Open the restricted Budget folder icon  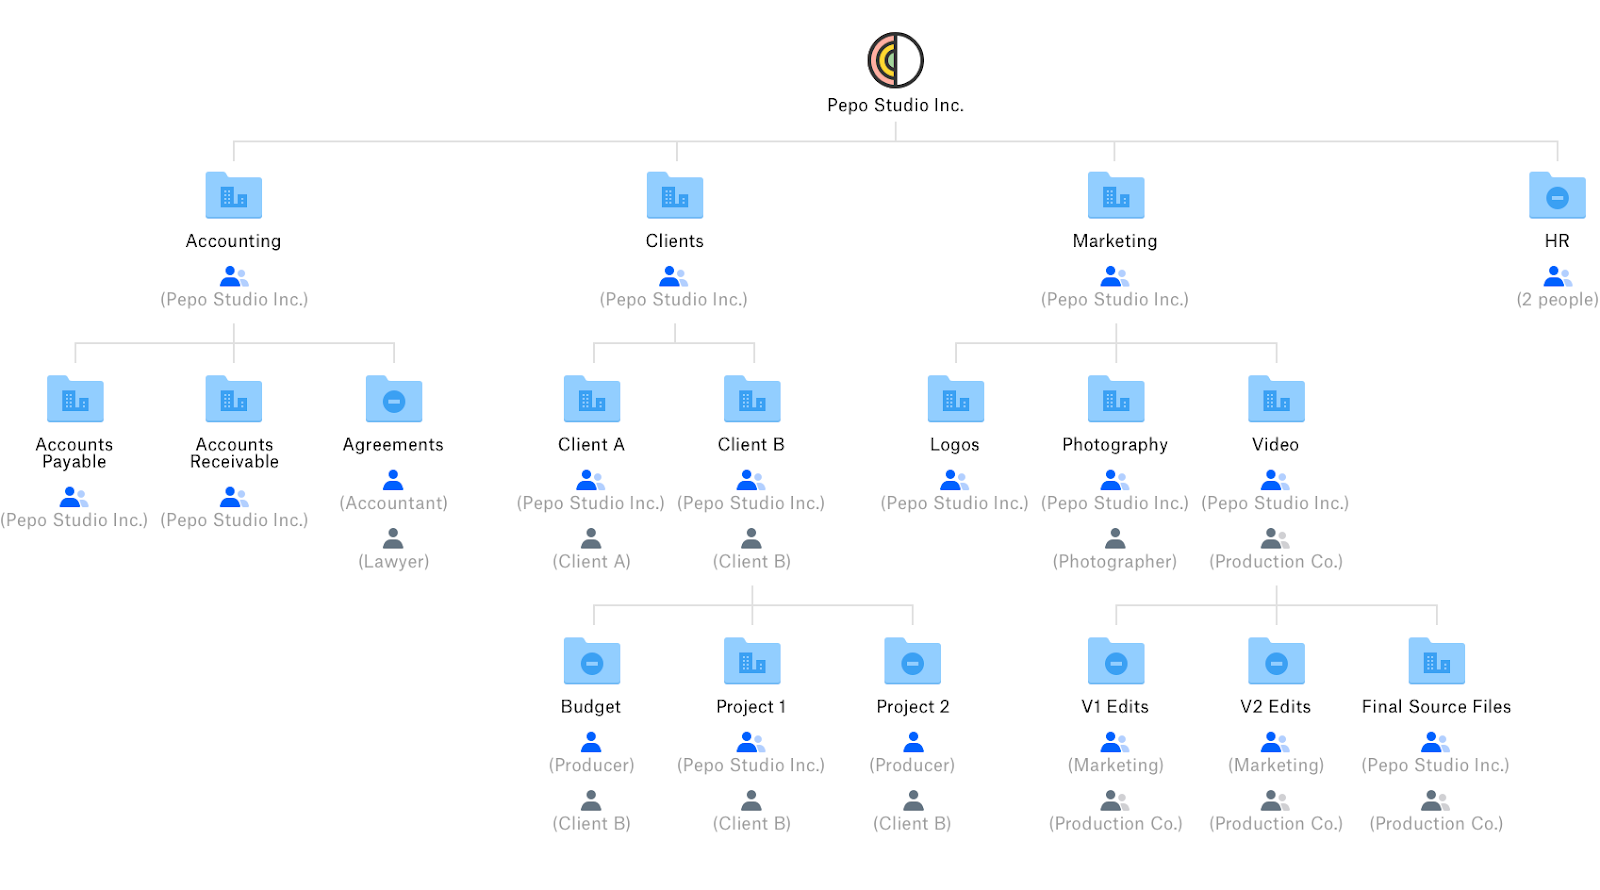[x=592, y=660]
